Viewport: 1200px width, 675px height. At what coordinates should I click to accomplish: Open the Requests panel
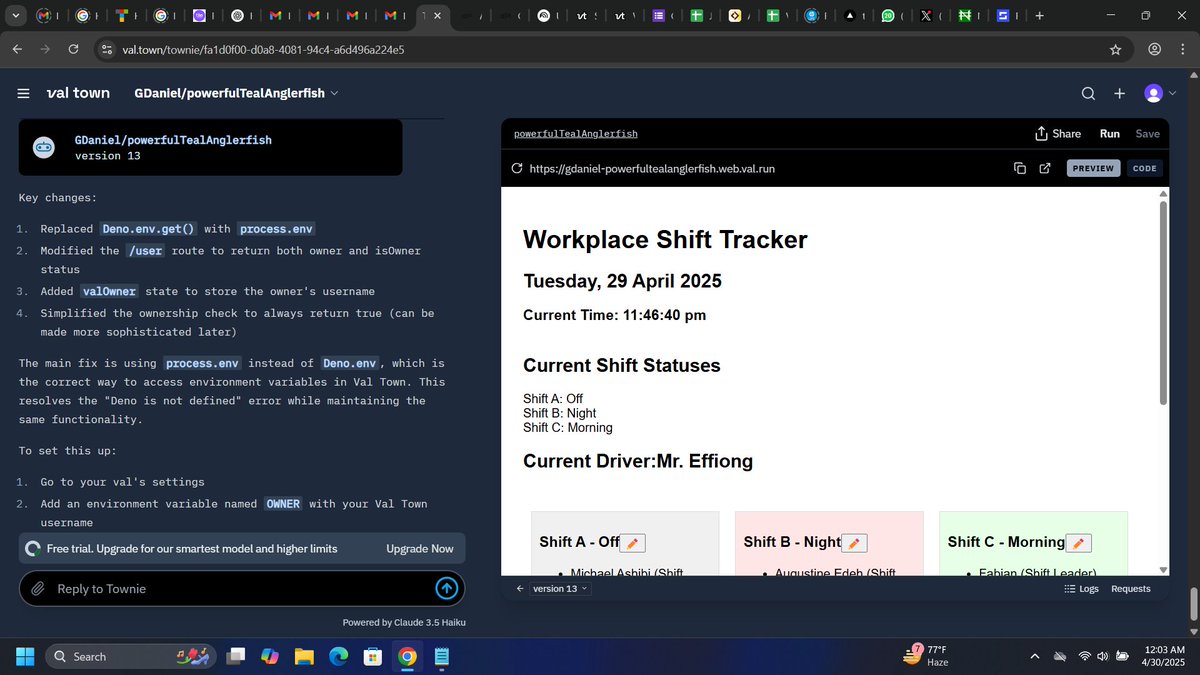click(1131, 589)
